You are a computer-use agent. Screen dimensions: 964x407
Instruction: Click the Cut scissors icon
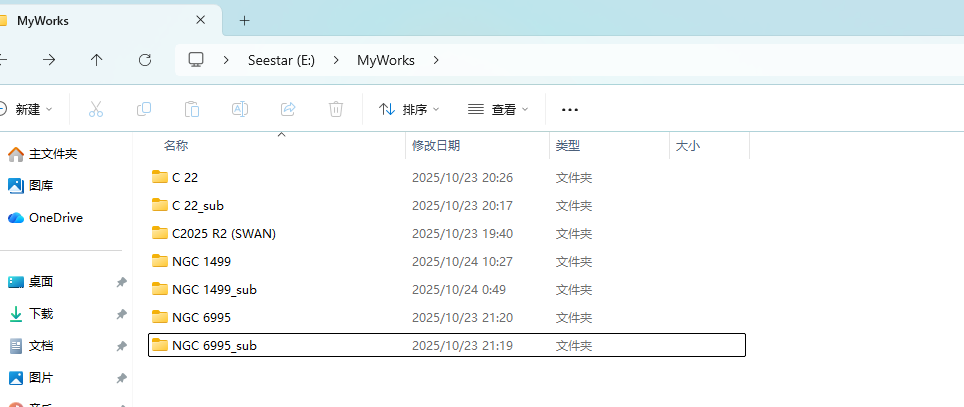coord(96,109)
